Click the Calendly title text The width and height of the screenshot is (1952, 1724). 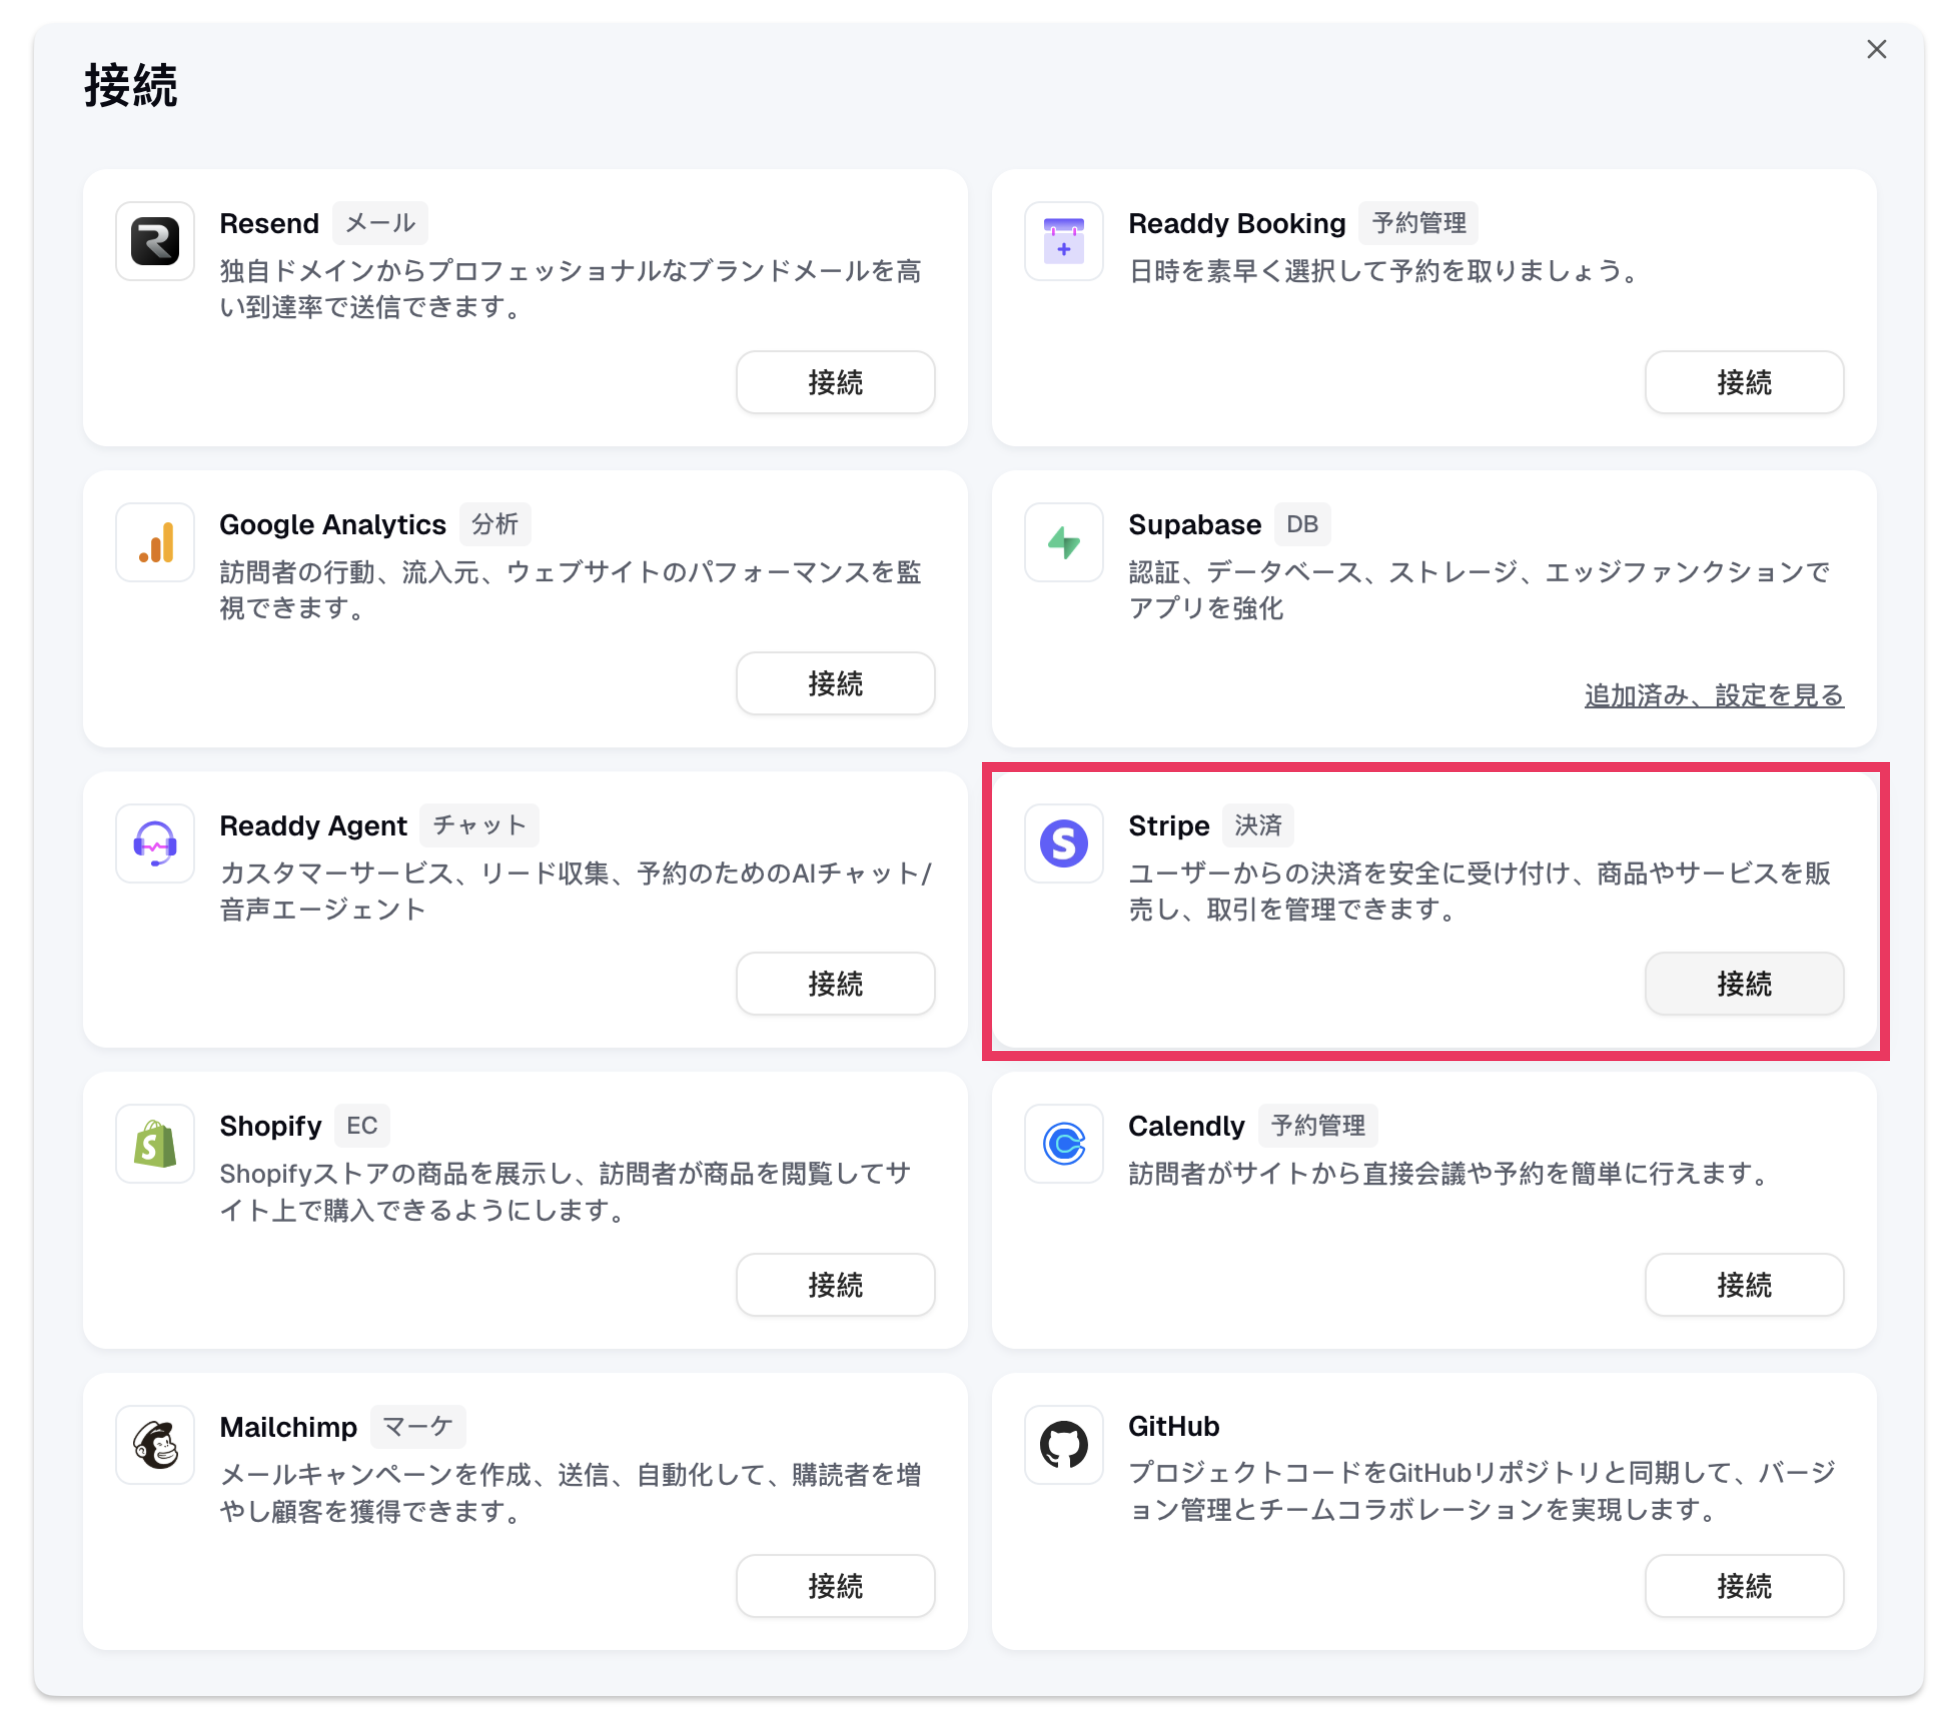click(1186, 1125)
